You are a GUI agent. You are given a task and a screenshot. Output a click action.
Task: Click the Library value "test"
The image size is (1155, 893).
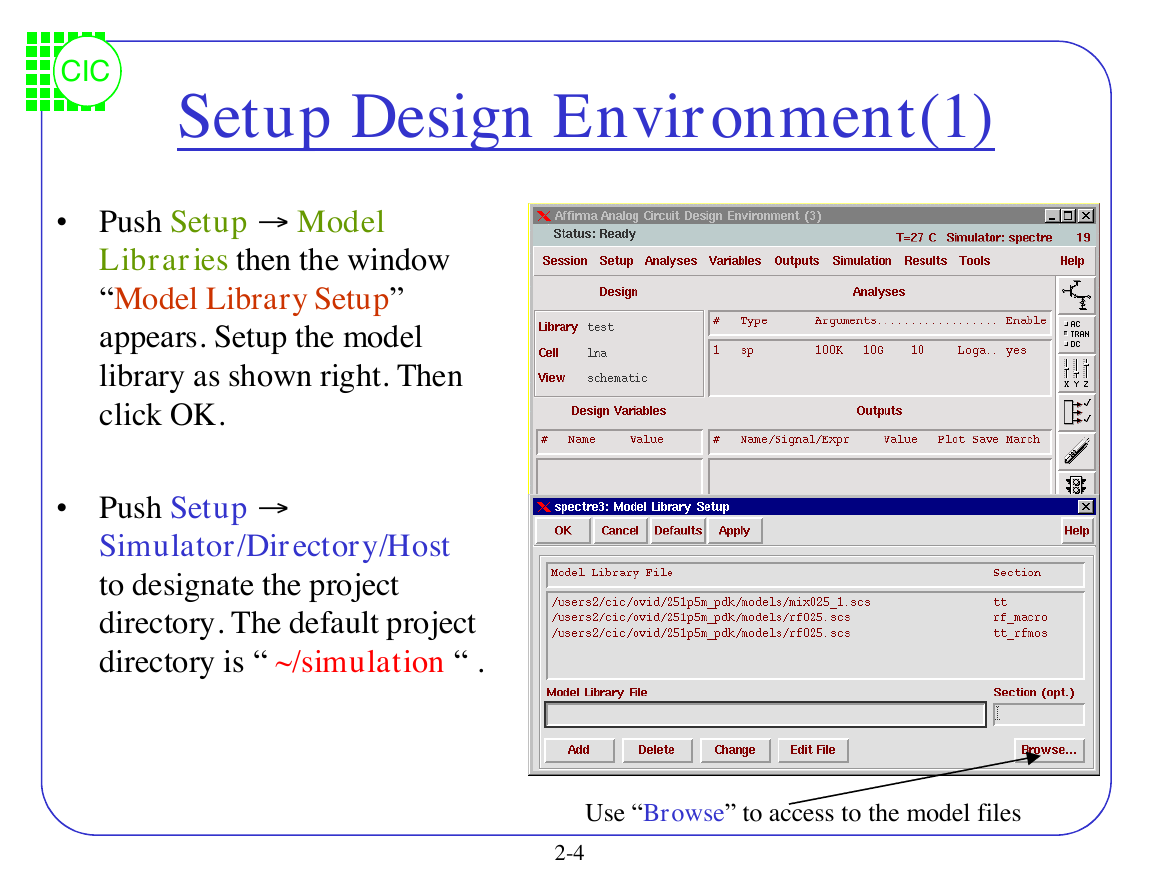600,327
